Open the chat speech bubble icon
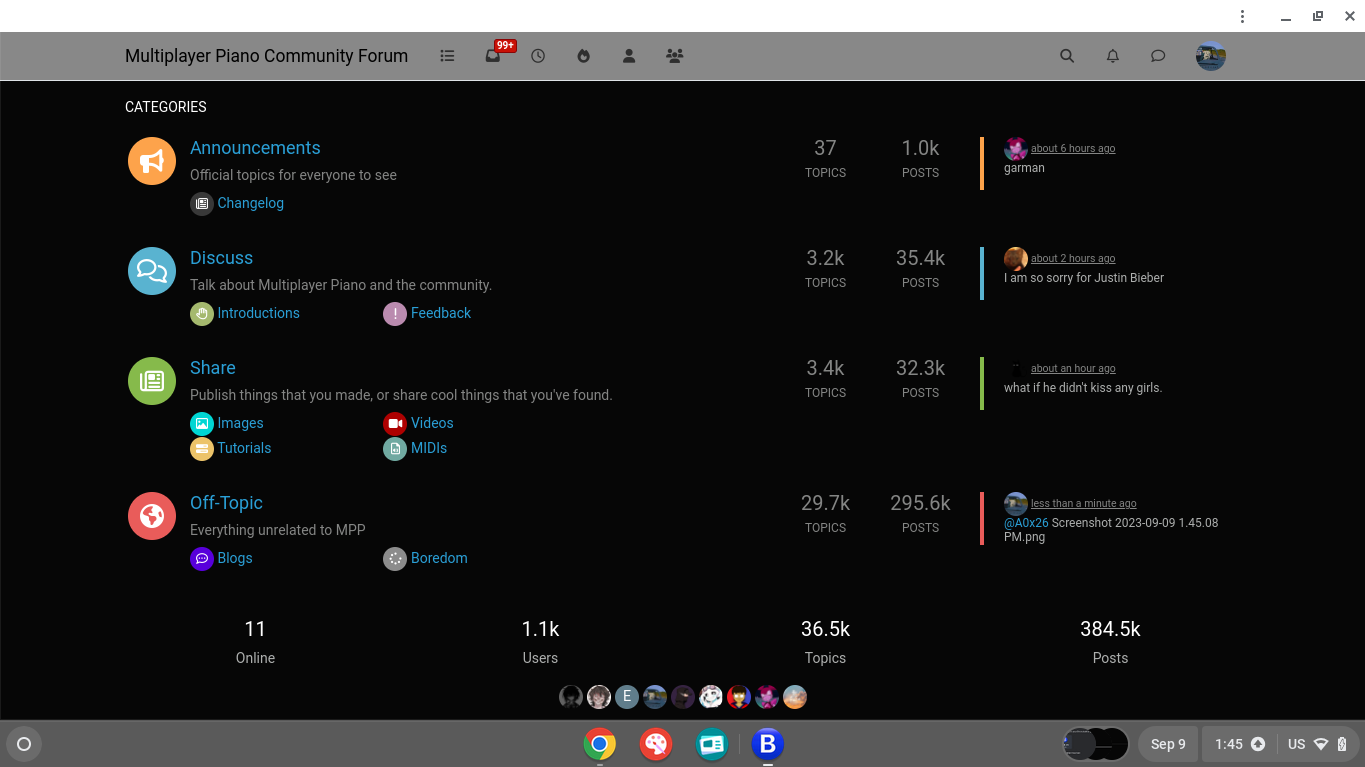The width and height of the screenshot is (1365, 767). [1158, 56]
